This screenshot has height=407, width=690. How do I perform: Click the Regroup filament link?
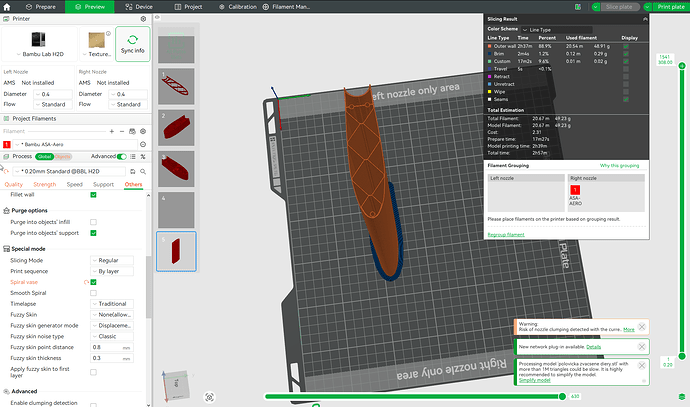[x=506, y=235]
